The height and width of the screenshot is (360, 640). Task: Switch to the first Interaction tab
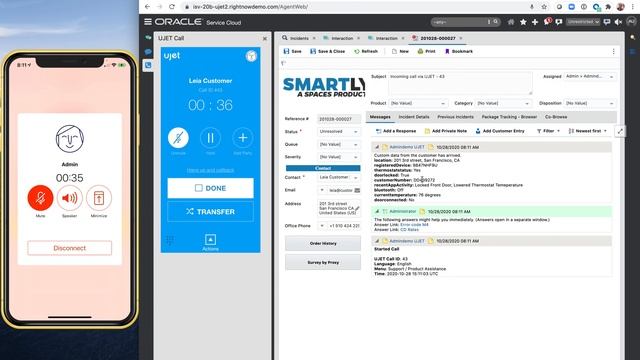coord(342,38)
